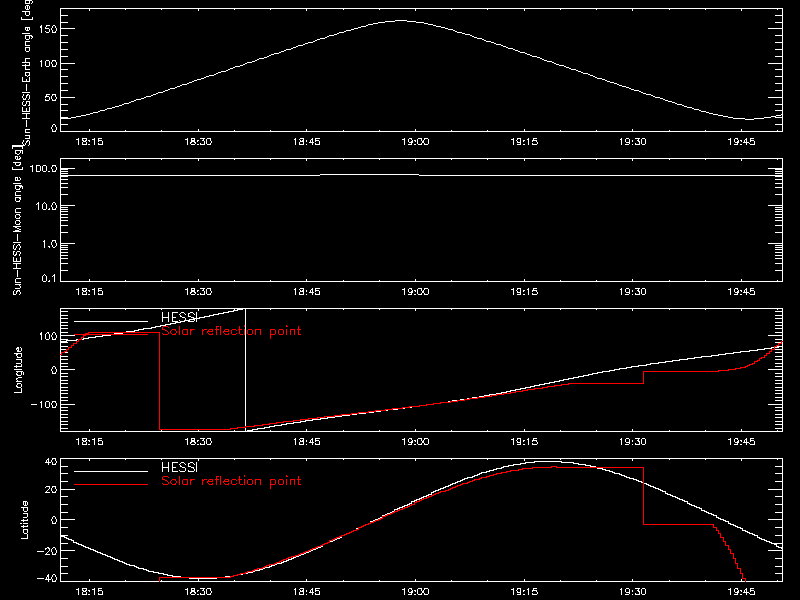Click the 19:30 tick under Longitude plot

(633, 442)
